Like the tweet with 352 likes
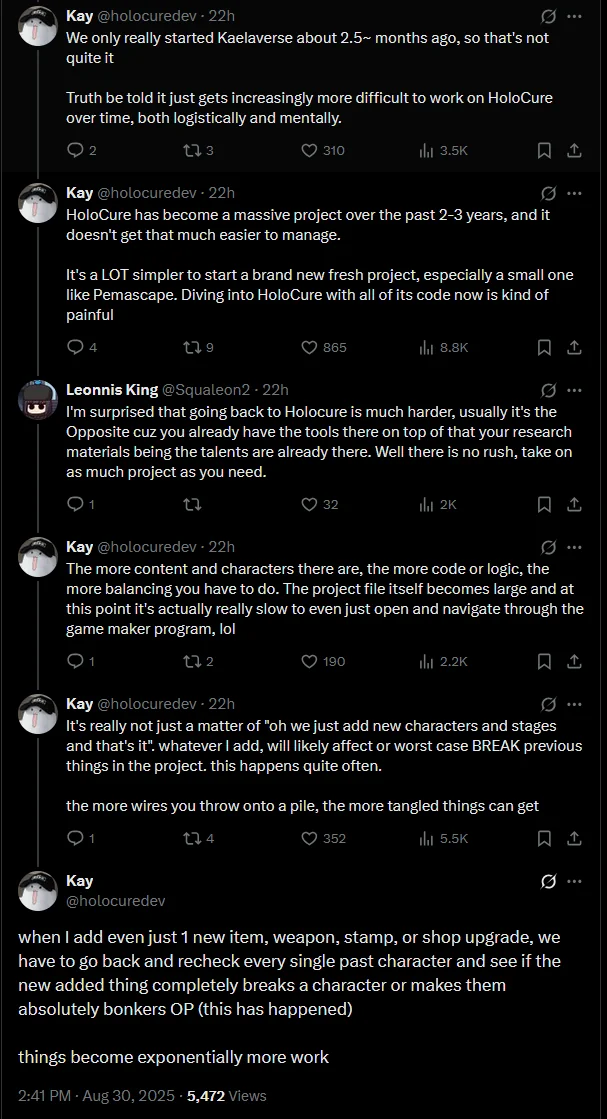This screenshot has height=1119, width=607. pos(310,838)
